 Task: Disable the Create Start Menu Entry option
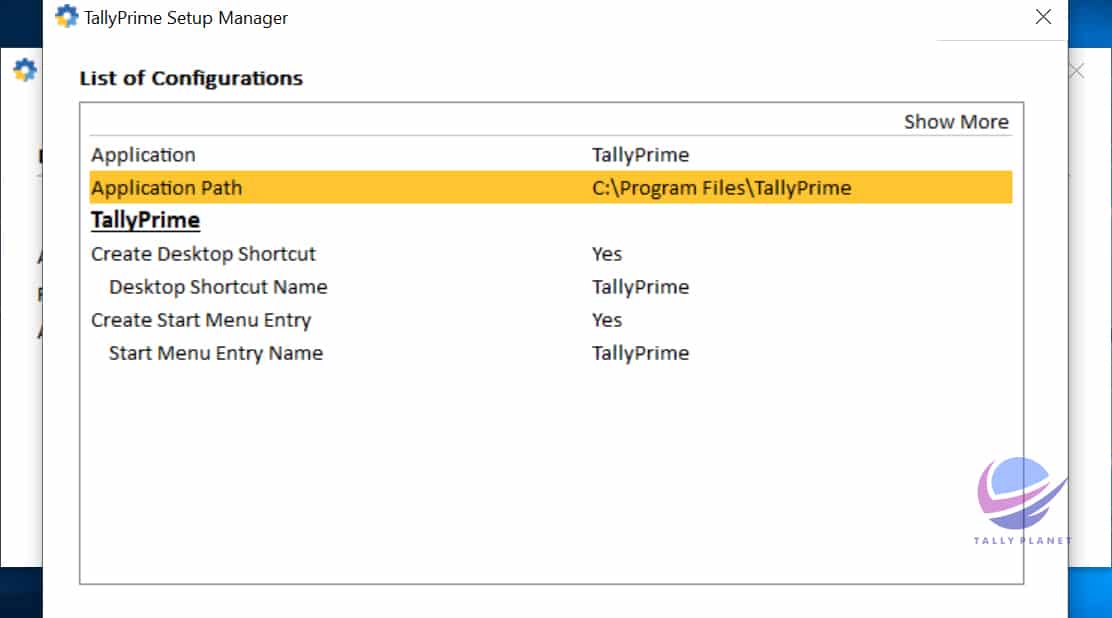(x=607, y=320)
